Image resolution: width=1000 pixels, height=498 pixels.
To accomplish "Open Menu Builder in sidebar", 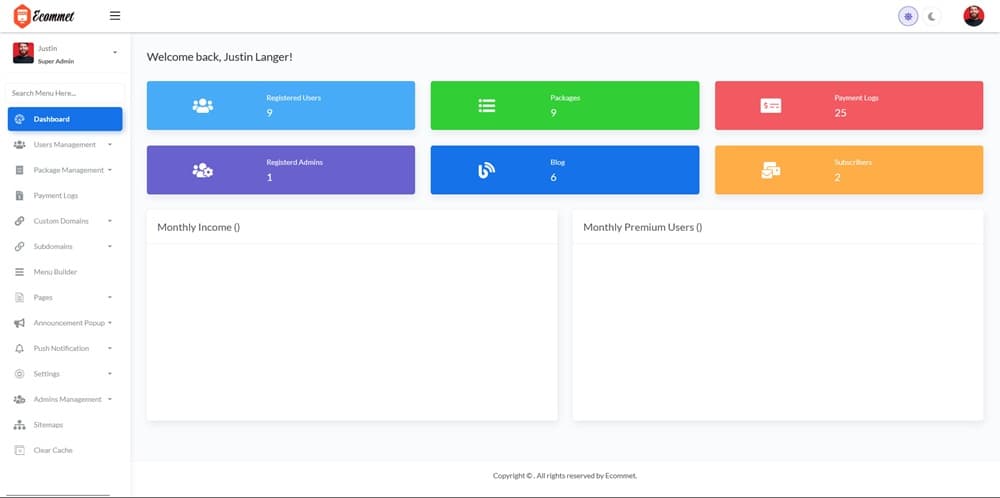I will coord(55,272).
